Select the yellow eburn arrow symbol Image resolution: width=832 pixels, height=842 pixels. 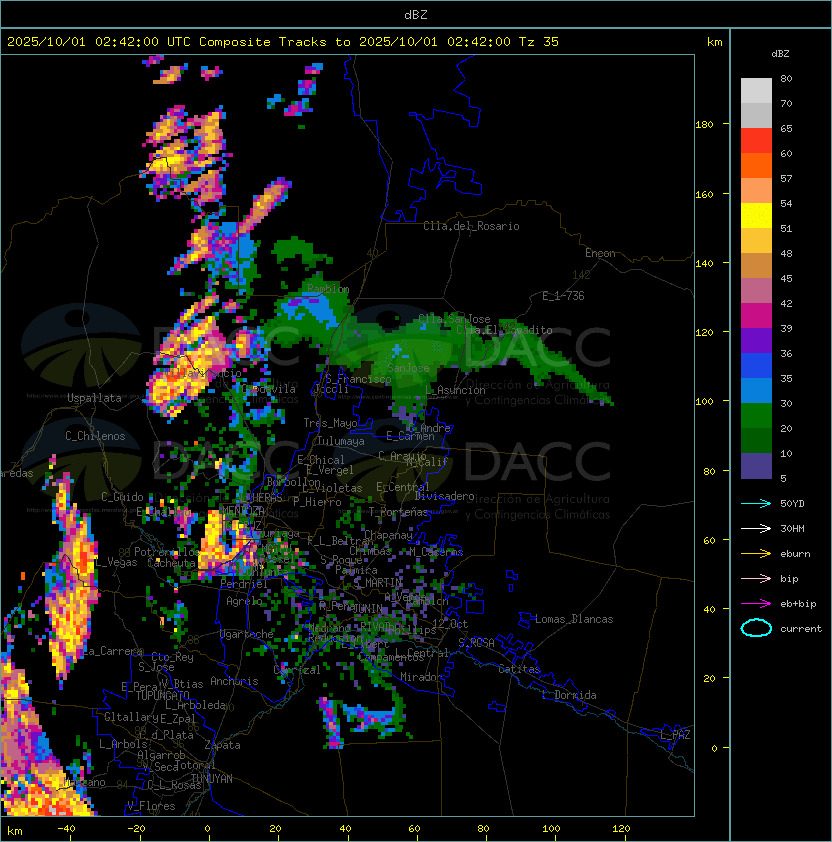pyautogui.click(x=756, y=554)
